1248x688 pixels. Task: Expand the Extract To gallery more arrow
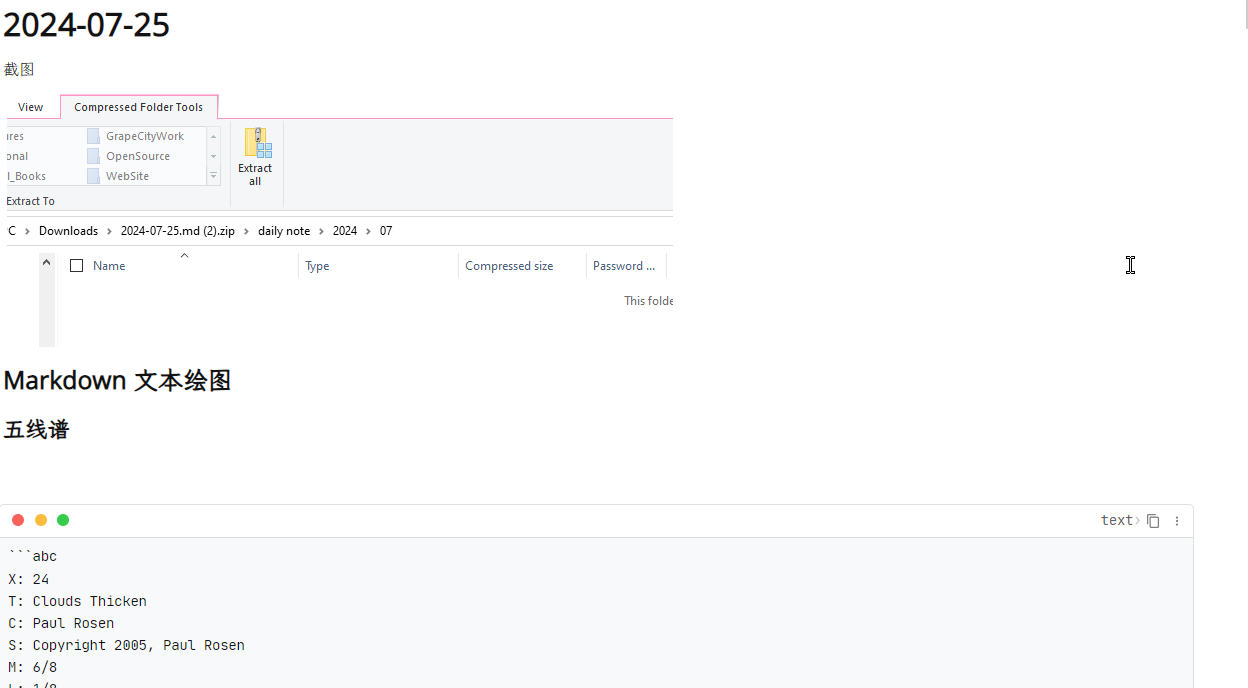tap(213, 176)
